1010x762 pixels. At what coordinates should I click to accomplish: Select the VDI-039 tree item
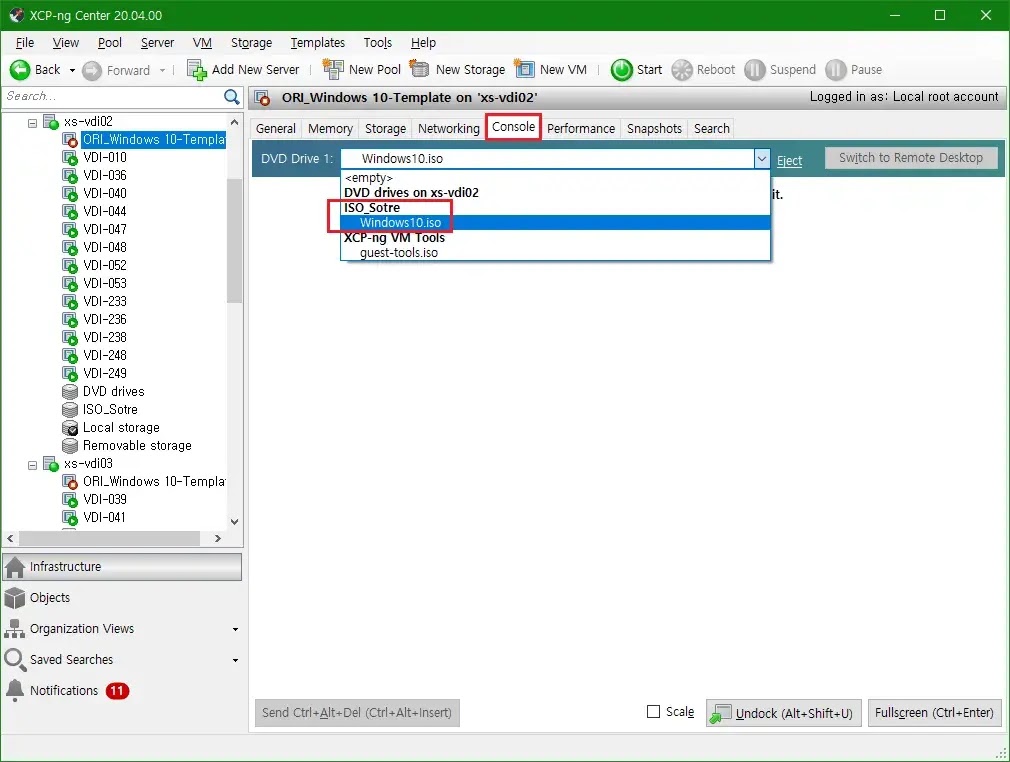tap(104, 499)
